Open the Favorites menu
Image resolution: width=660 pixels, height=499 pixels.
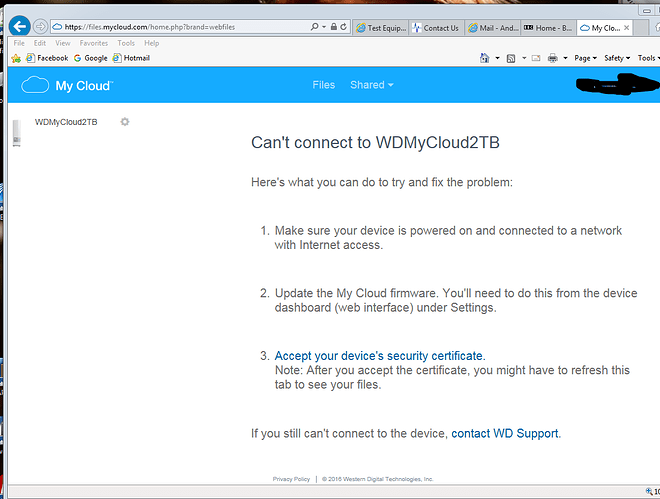point(93,43)
